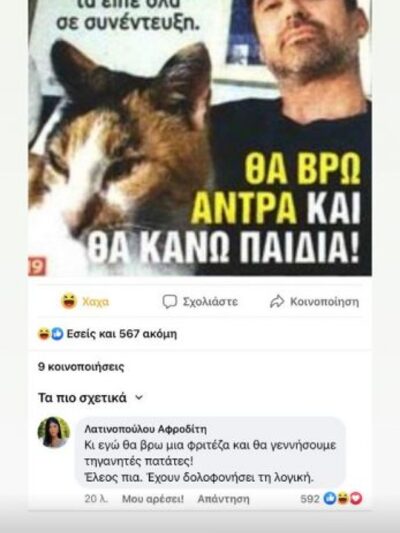
Task: Click the laughing emoji in the post reaction summary
Action: click(x=44, y=334)
